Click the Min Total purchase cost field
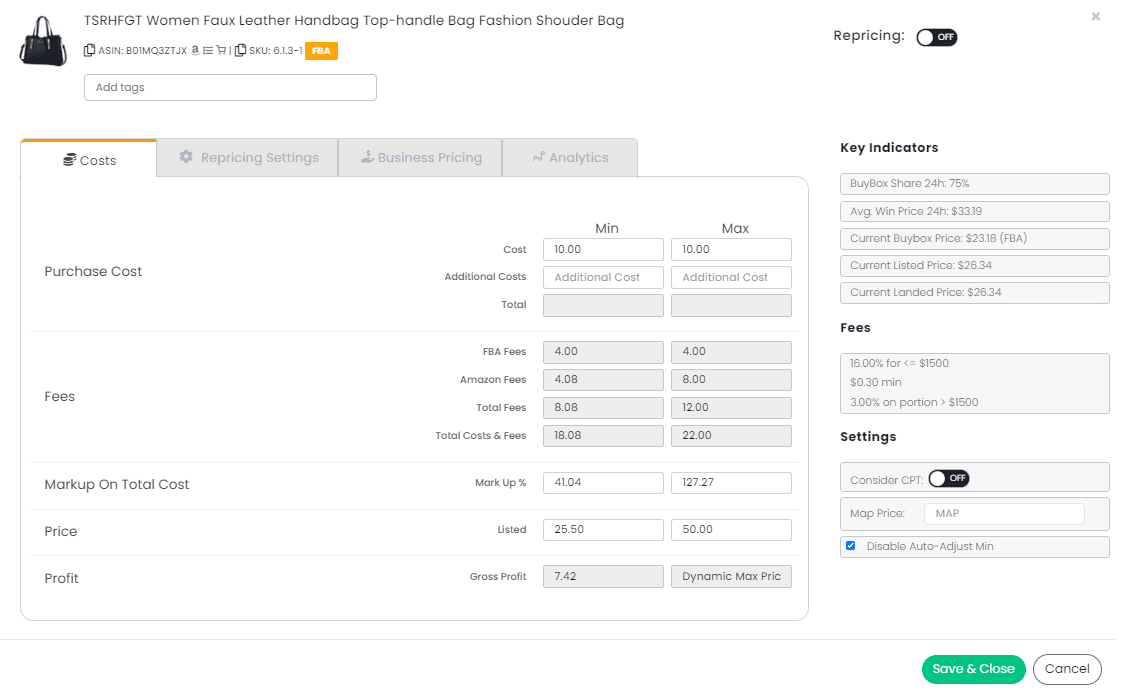1126x696 pixels. click(603, 305)
